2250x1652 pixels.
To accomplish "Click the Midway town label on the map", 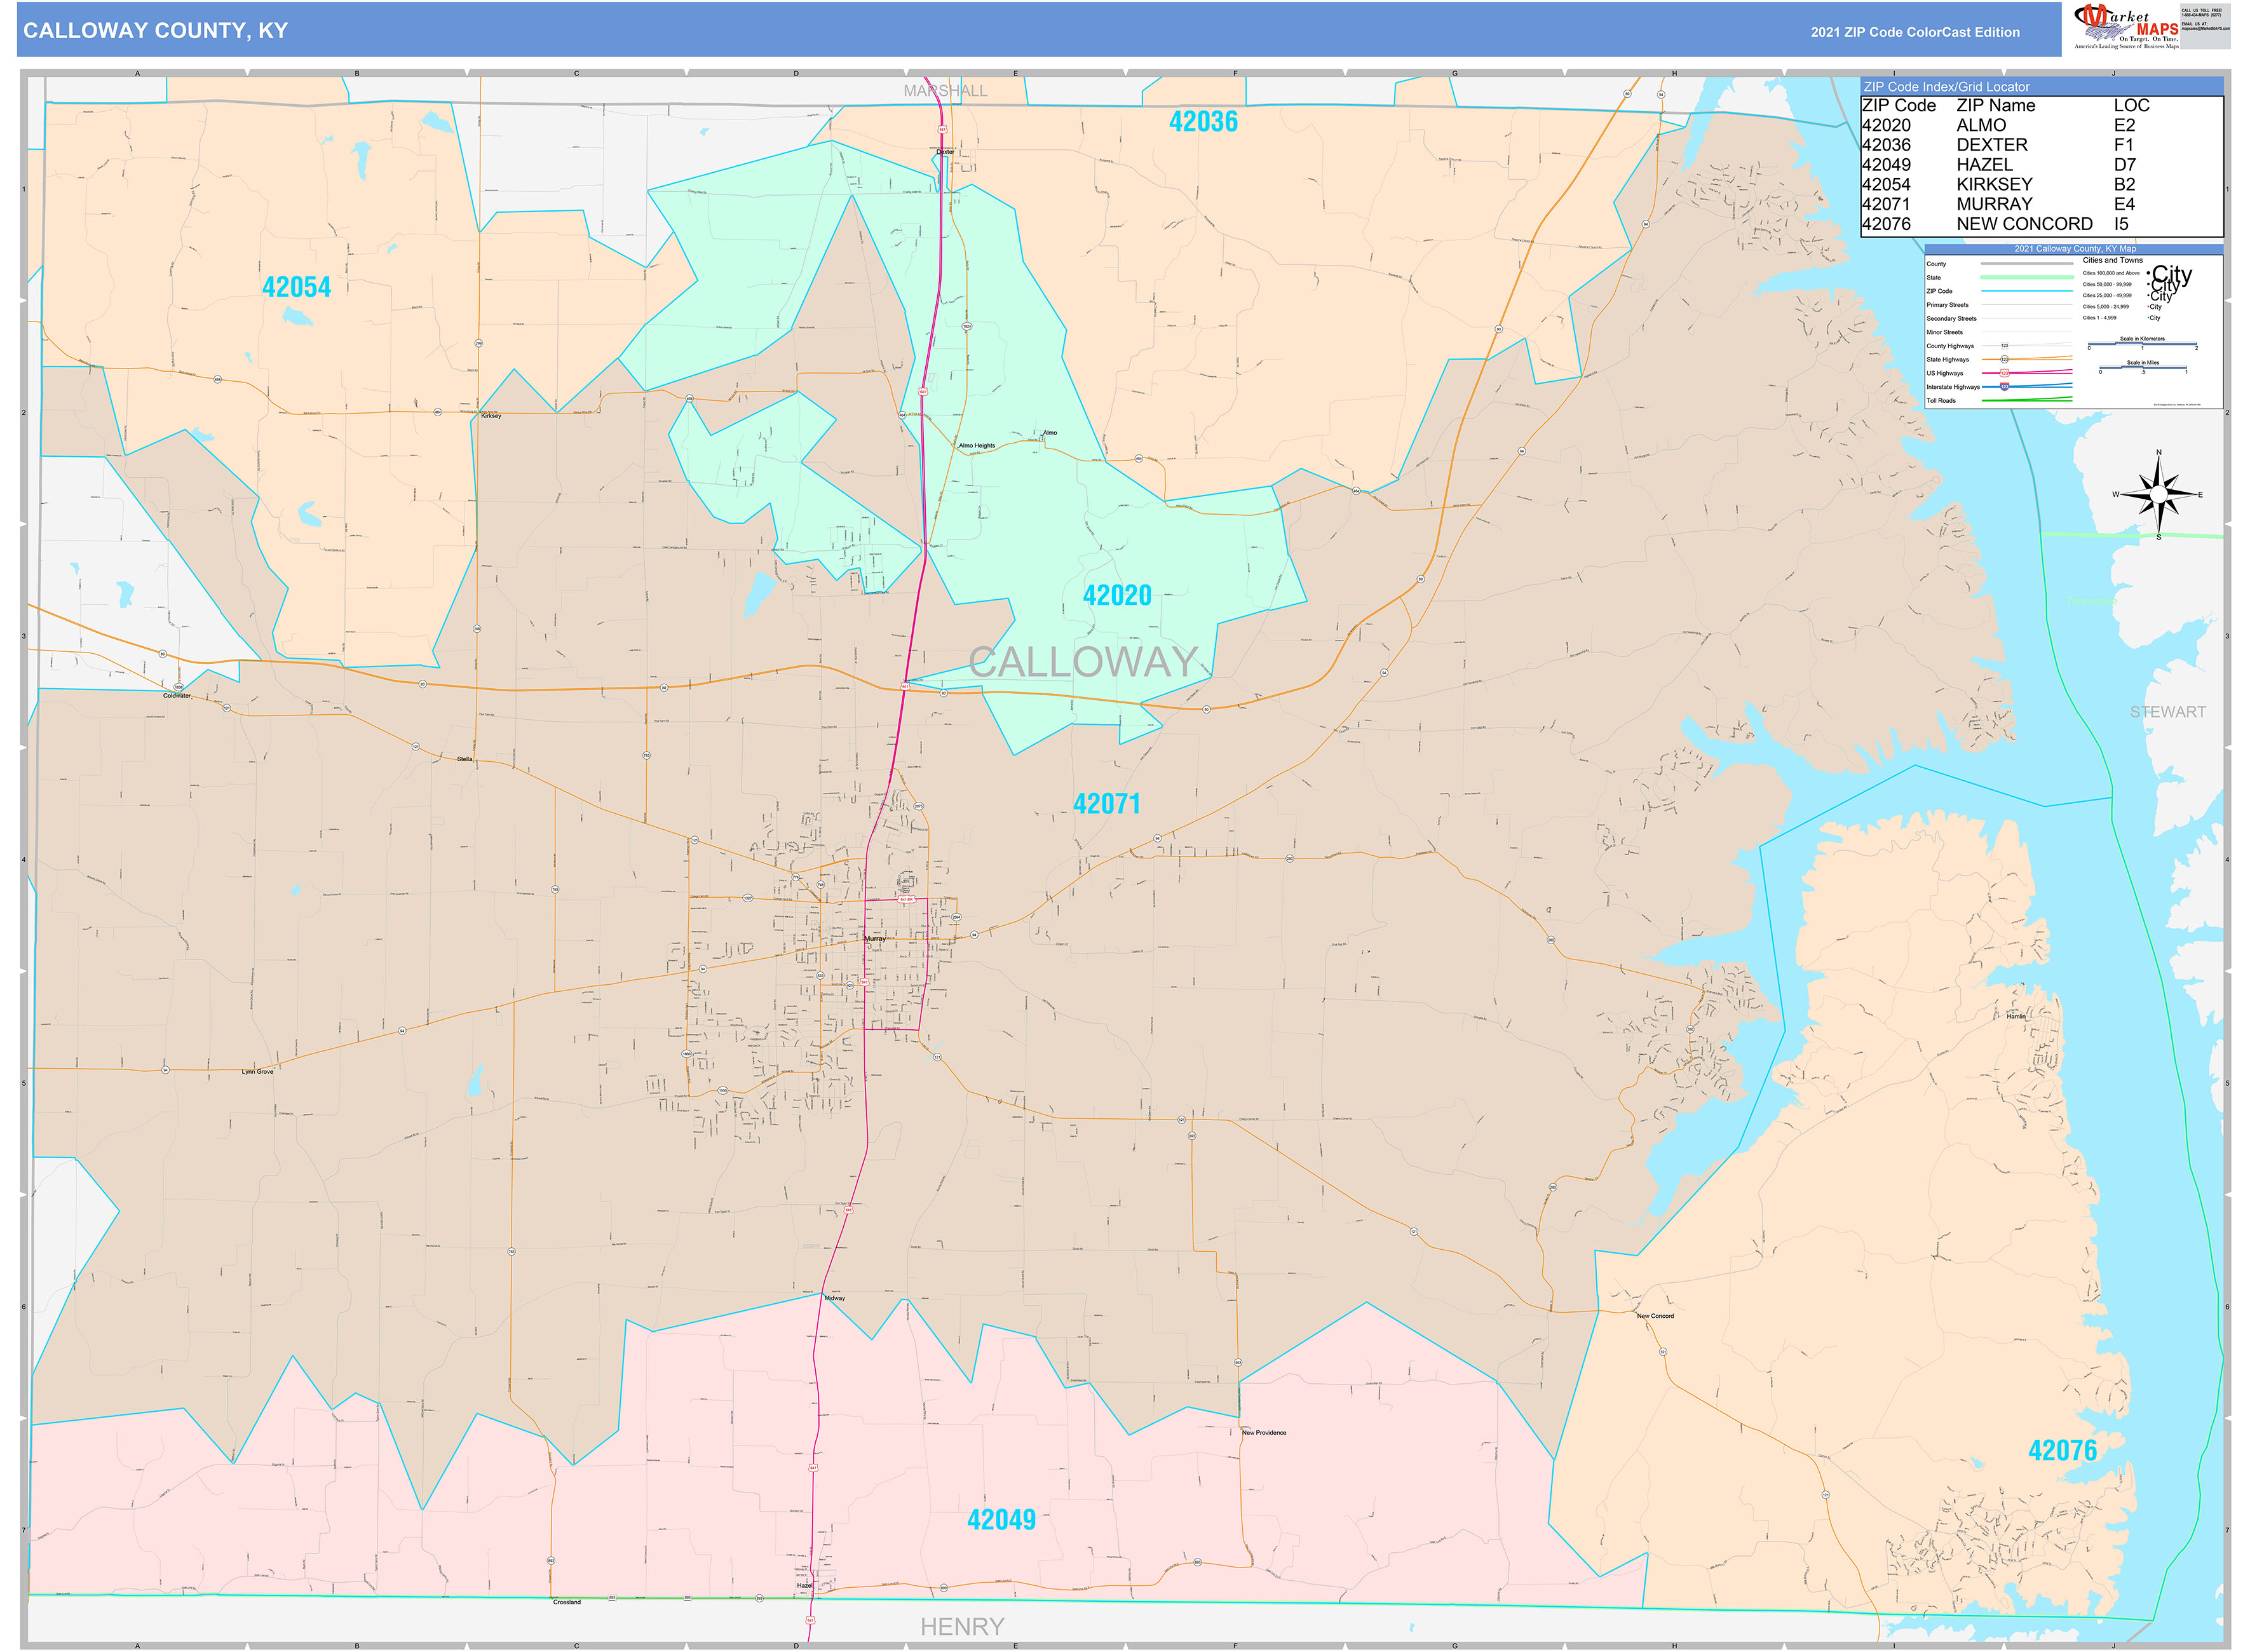I will pos(834,1299).
